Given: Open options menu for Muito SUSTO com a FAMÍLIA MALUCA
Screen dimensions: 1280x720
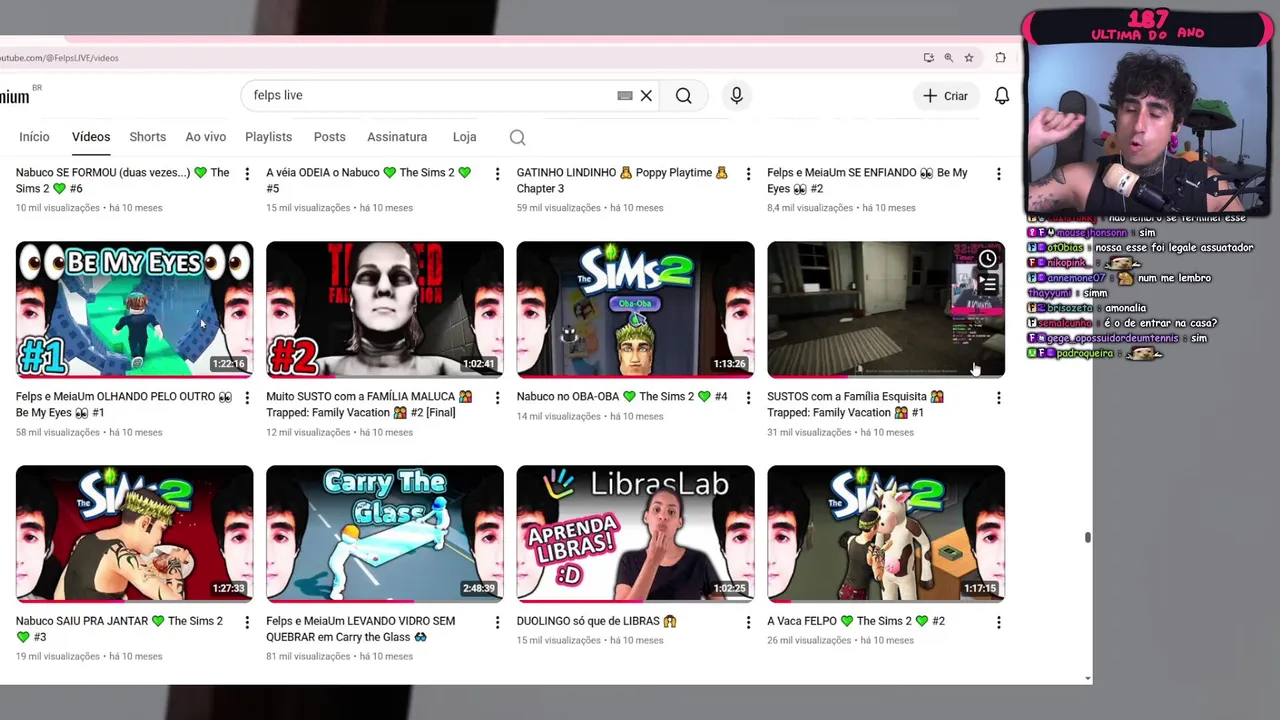Looking at the screenshot, I should click(497, 398).
